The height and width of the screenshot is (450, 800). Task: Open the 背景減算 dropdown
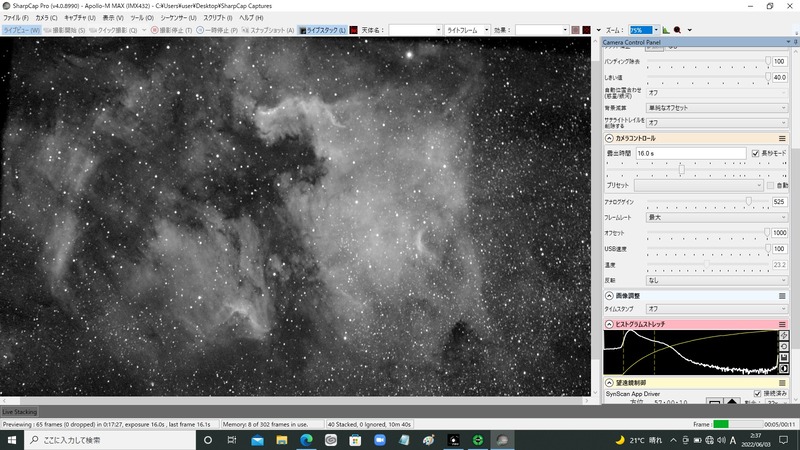[x=717, y=108]
